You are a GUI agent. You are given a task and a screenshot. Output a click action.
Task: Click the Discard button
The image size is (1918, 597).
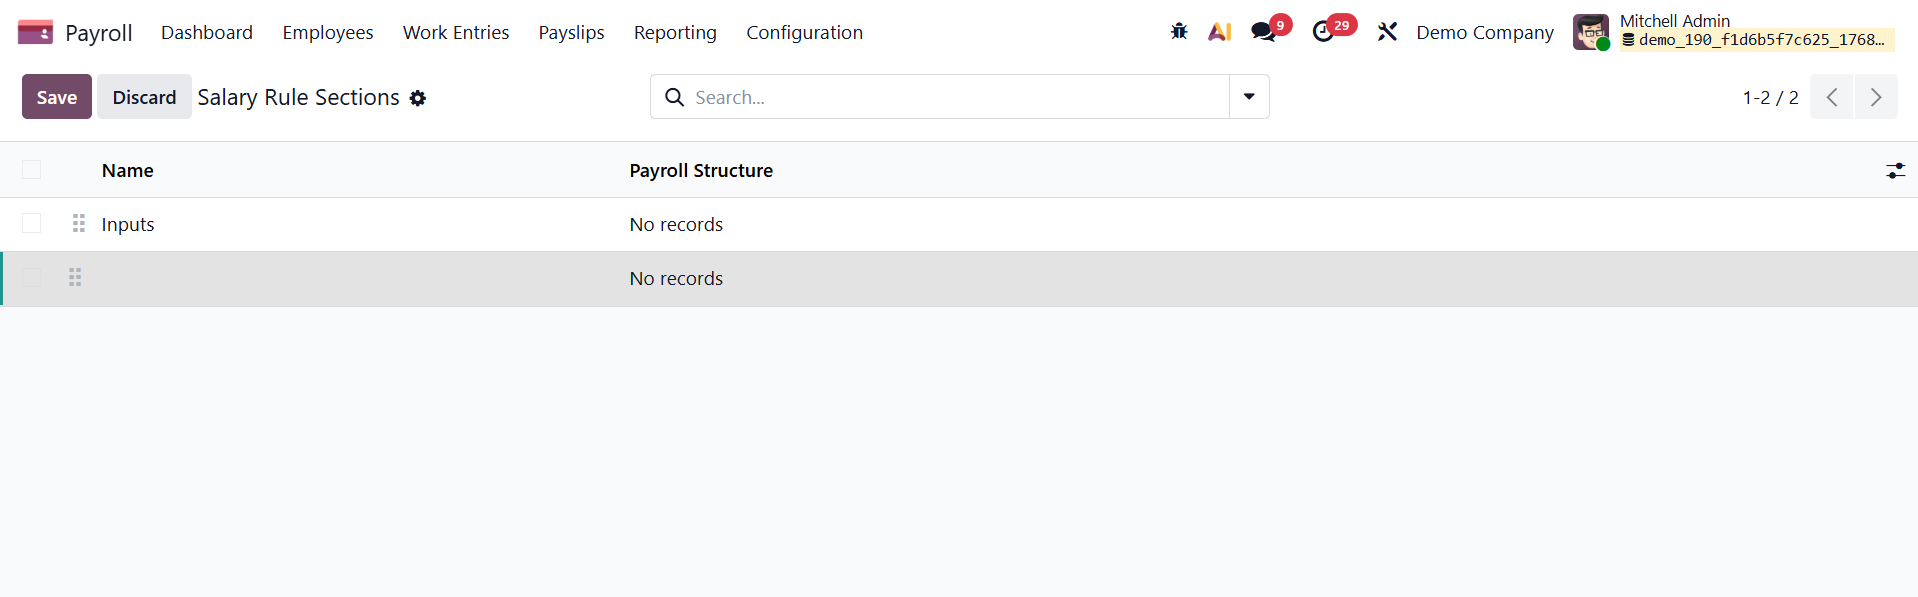click(x=144, y=97)
